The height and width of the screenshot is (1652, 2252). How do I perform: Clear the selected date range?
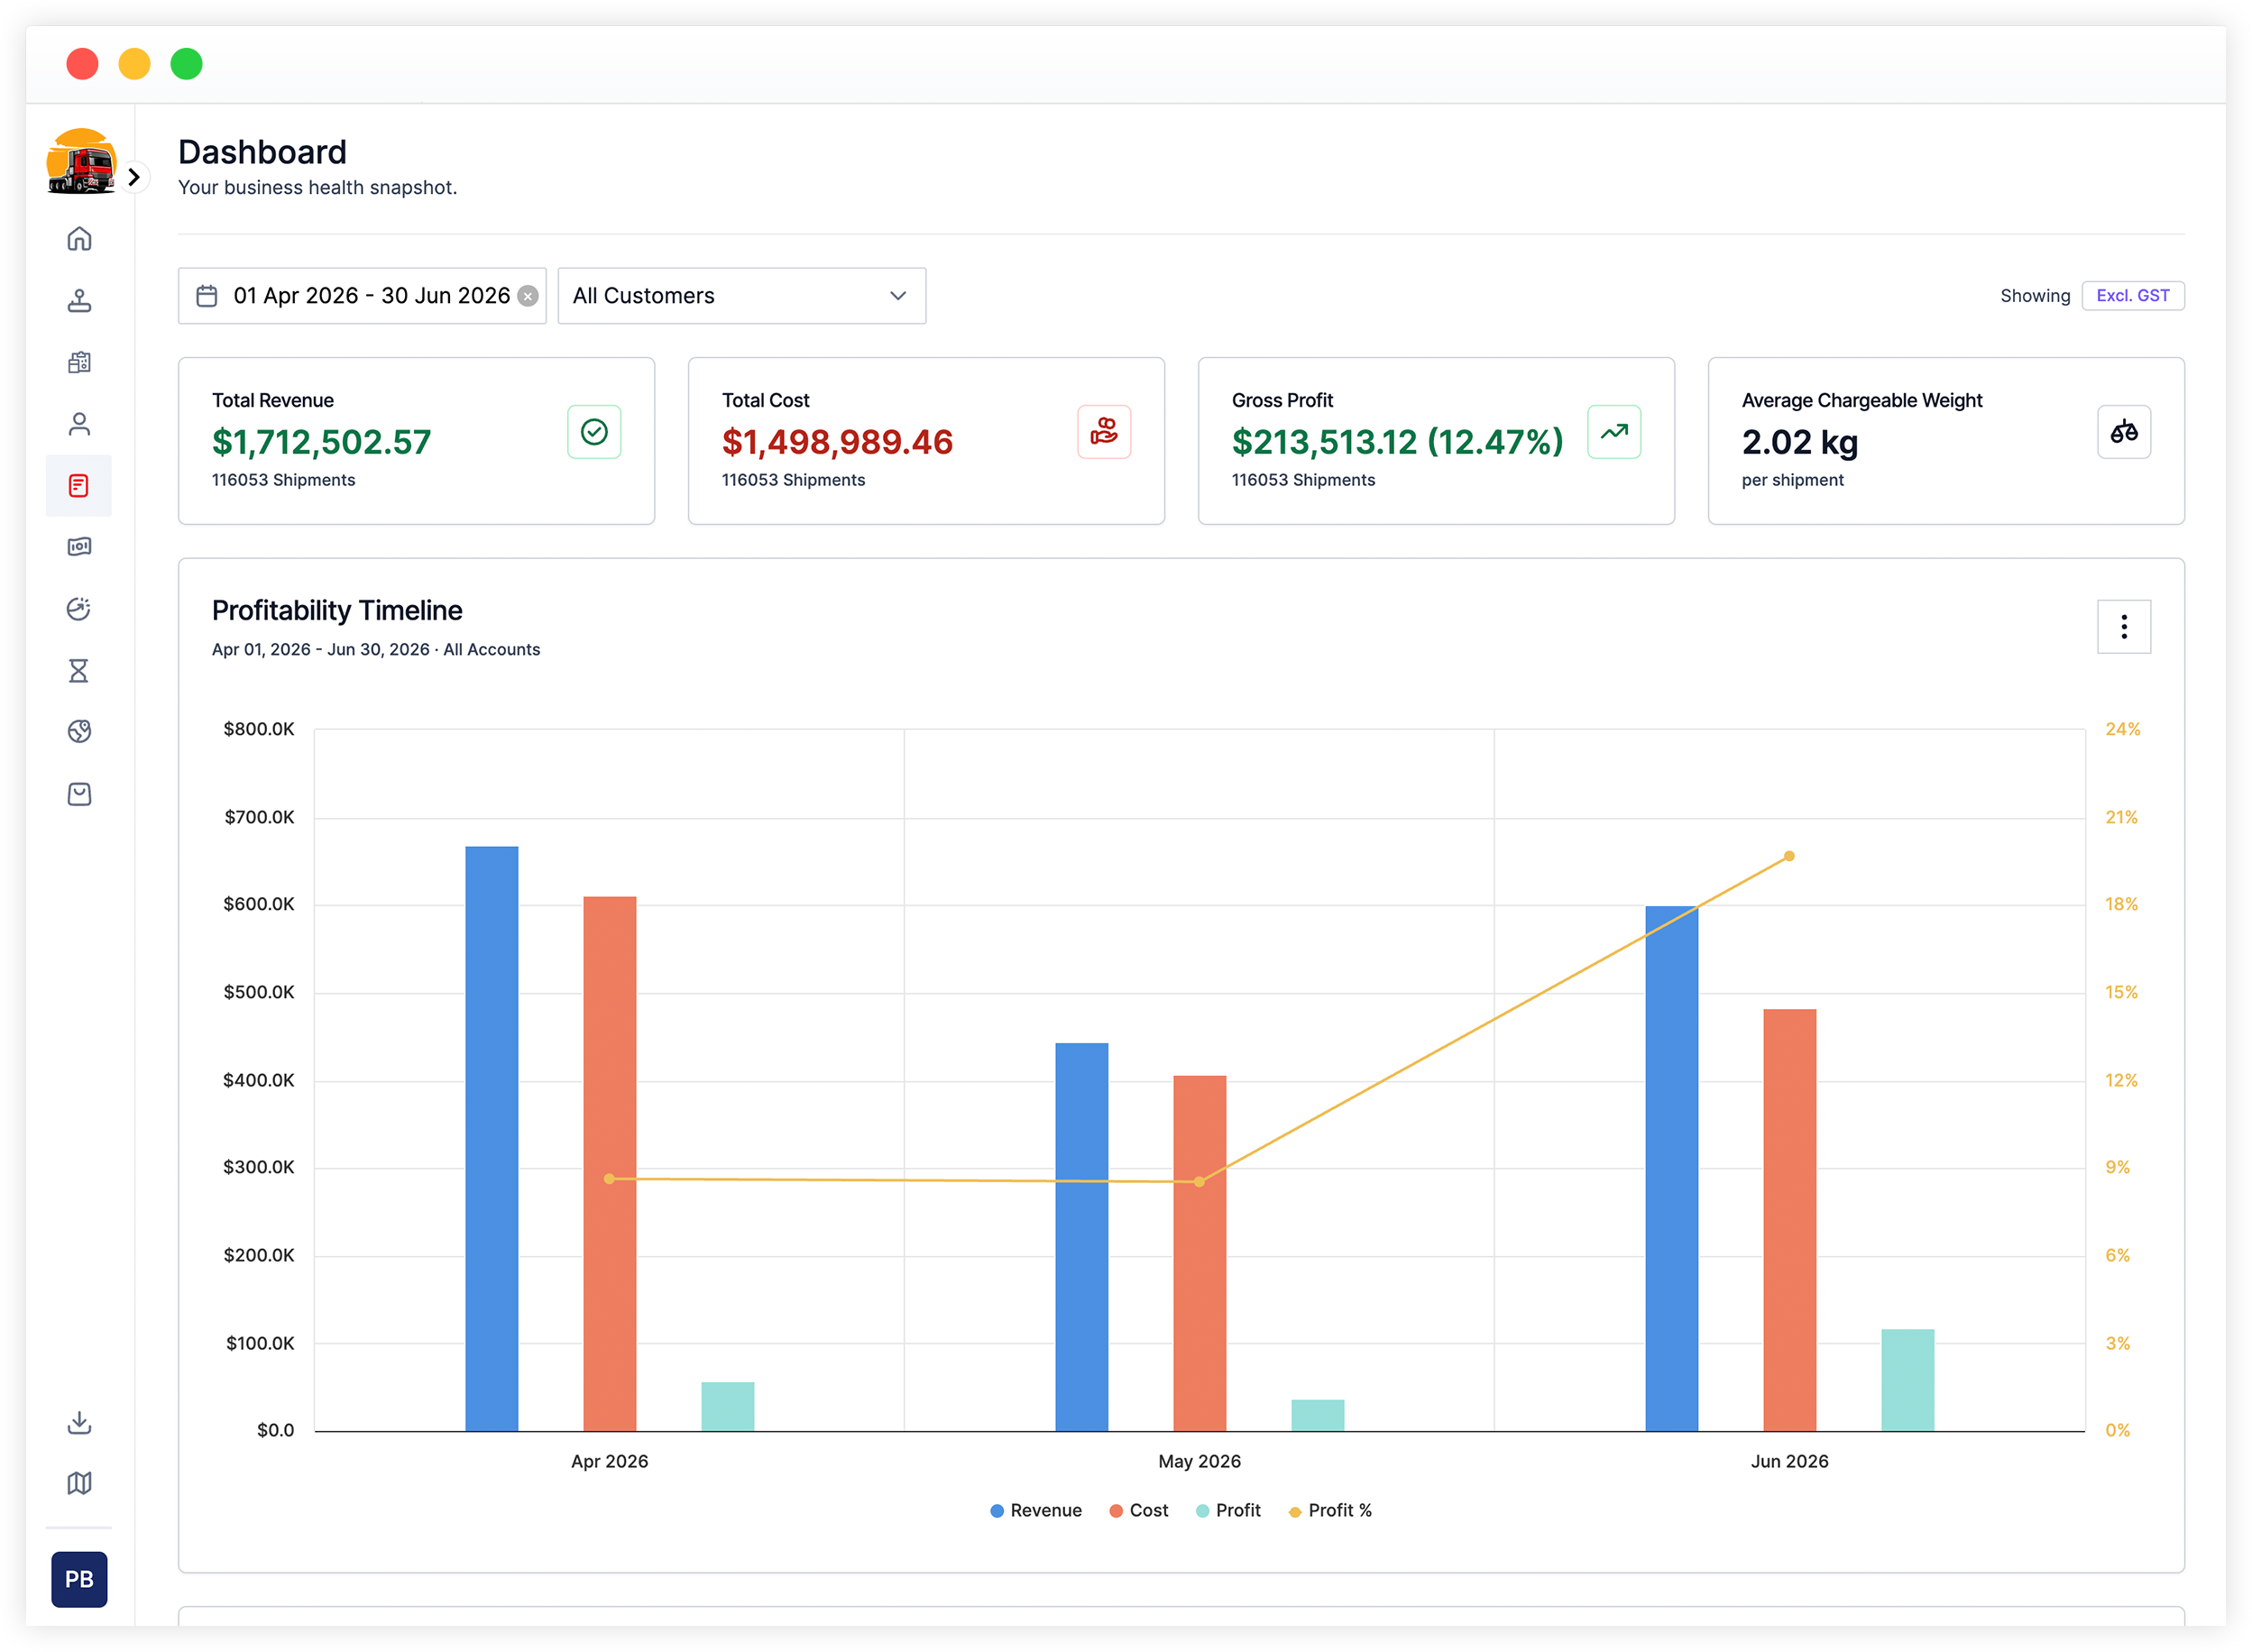pos(528,296)
